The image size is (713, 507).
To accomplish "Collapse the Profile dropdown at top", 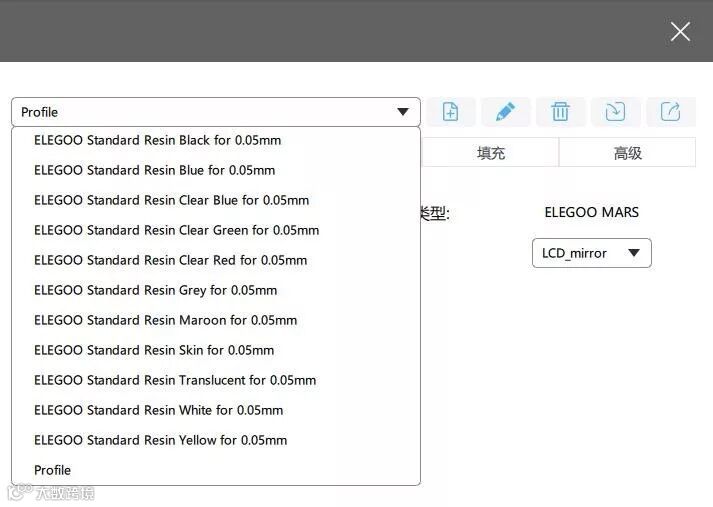I will [216, 112].
